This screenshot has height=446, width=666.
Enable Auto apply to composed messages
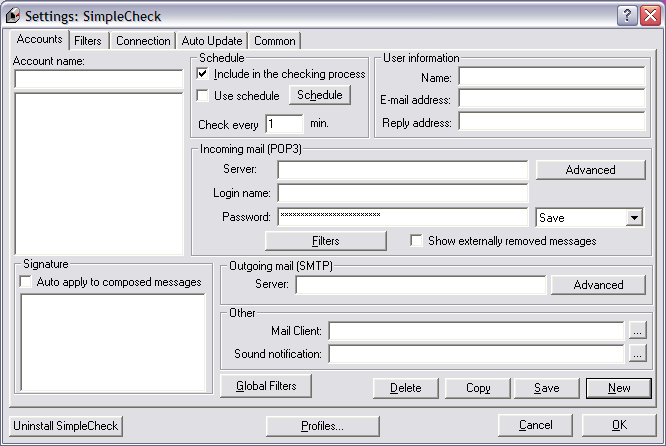coord(26,282)
